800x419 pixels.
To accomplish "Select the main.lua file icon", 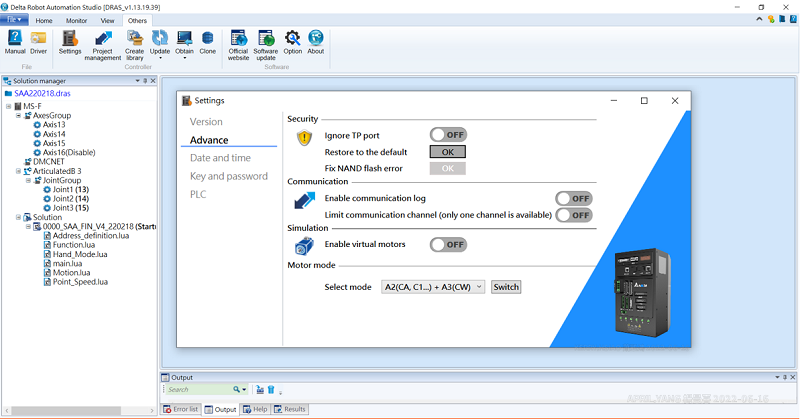I will click(x=47, y=263).
